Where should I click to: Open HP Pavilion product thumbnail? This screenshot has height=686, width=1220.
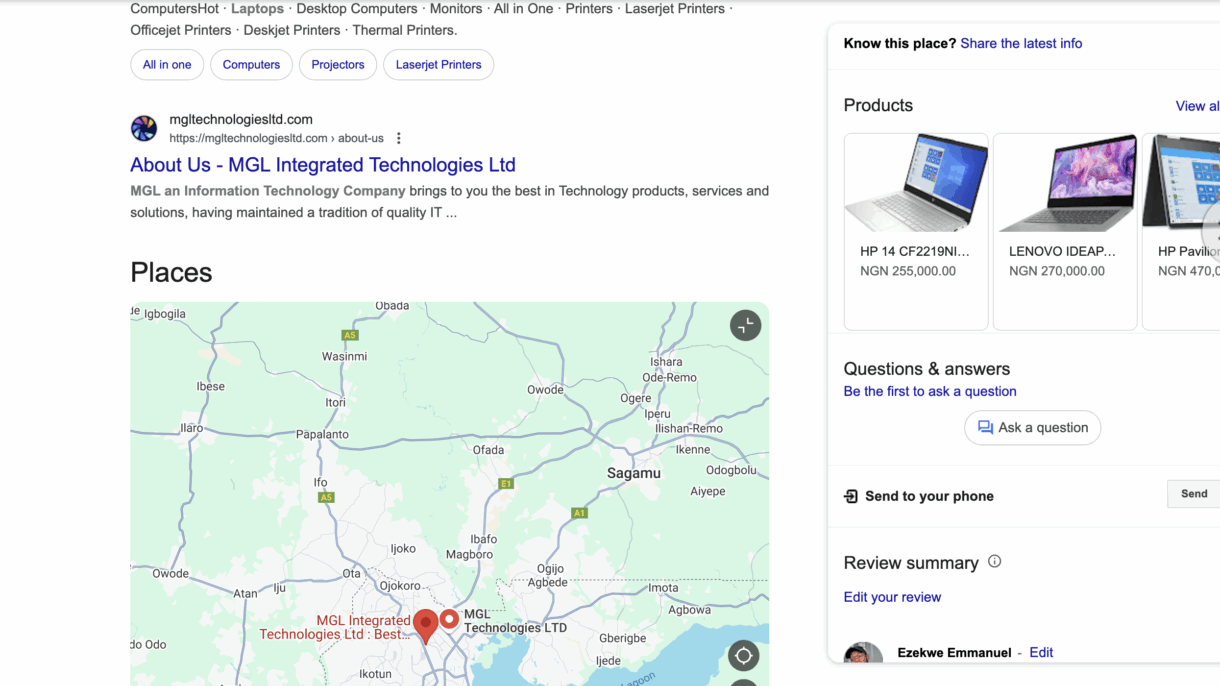[1181, 183]
